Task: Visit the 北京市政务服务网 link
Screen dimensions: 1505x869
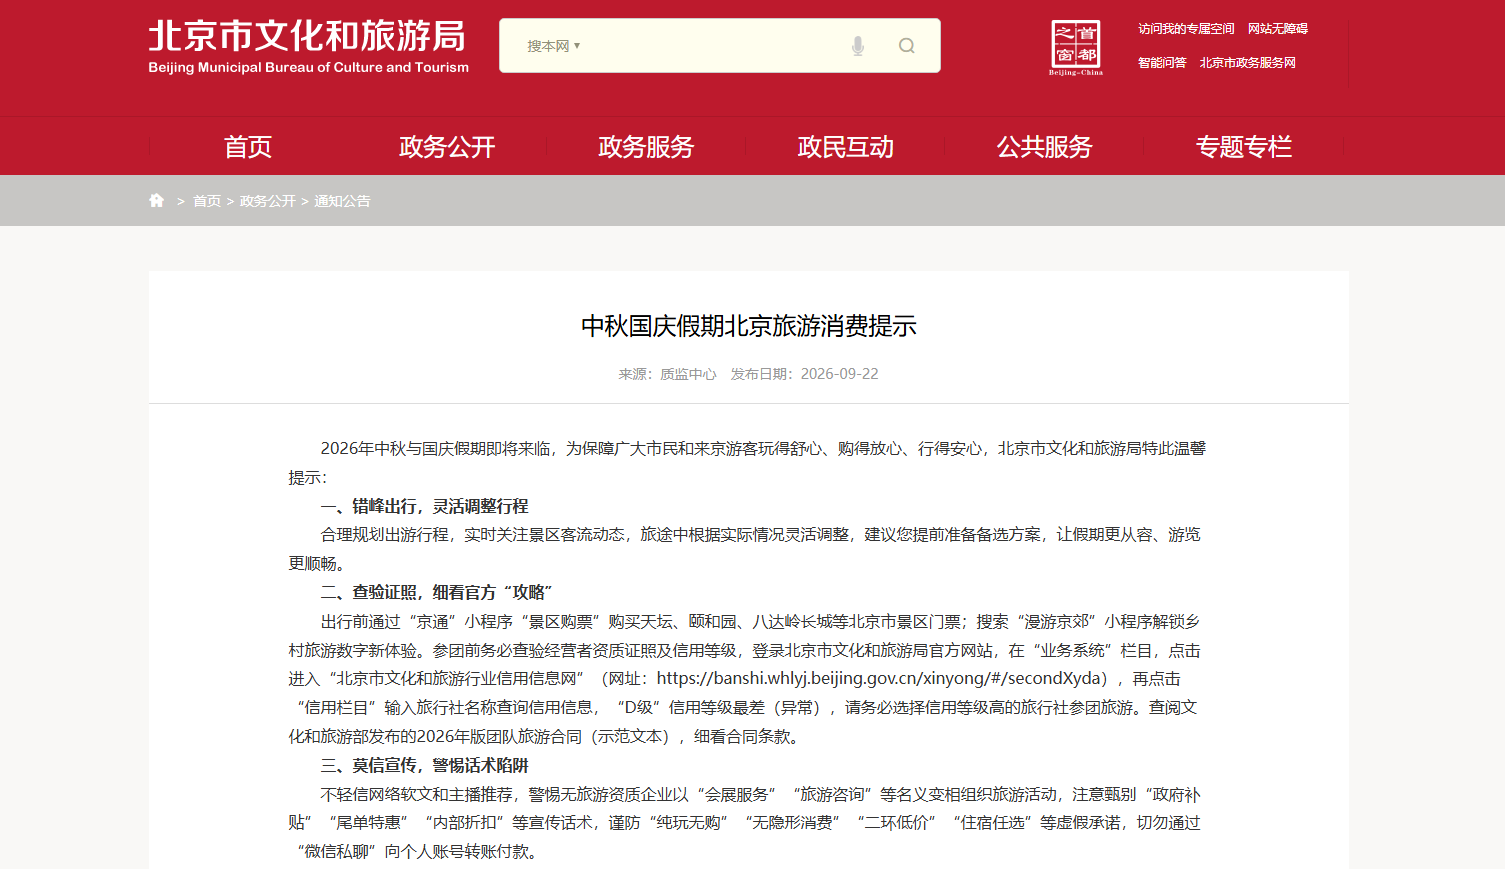Action: (x=1248, y=63)
